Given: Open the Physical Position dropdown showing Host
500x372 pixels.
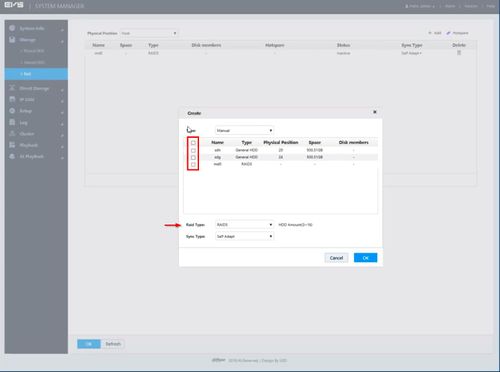Looking at the screenshot, I should (149, 33).
